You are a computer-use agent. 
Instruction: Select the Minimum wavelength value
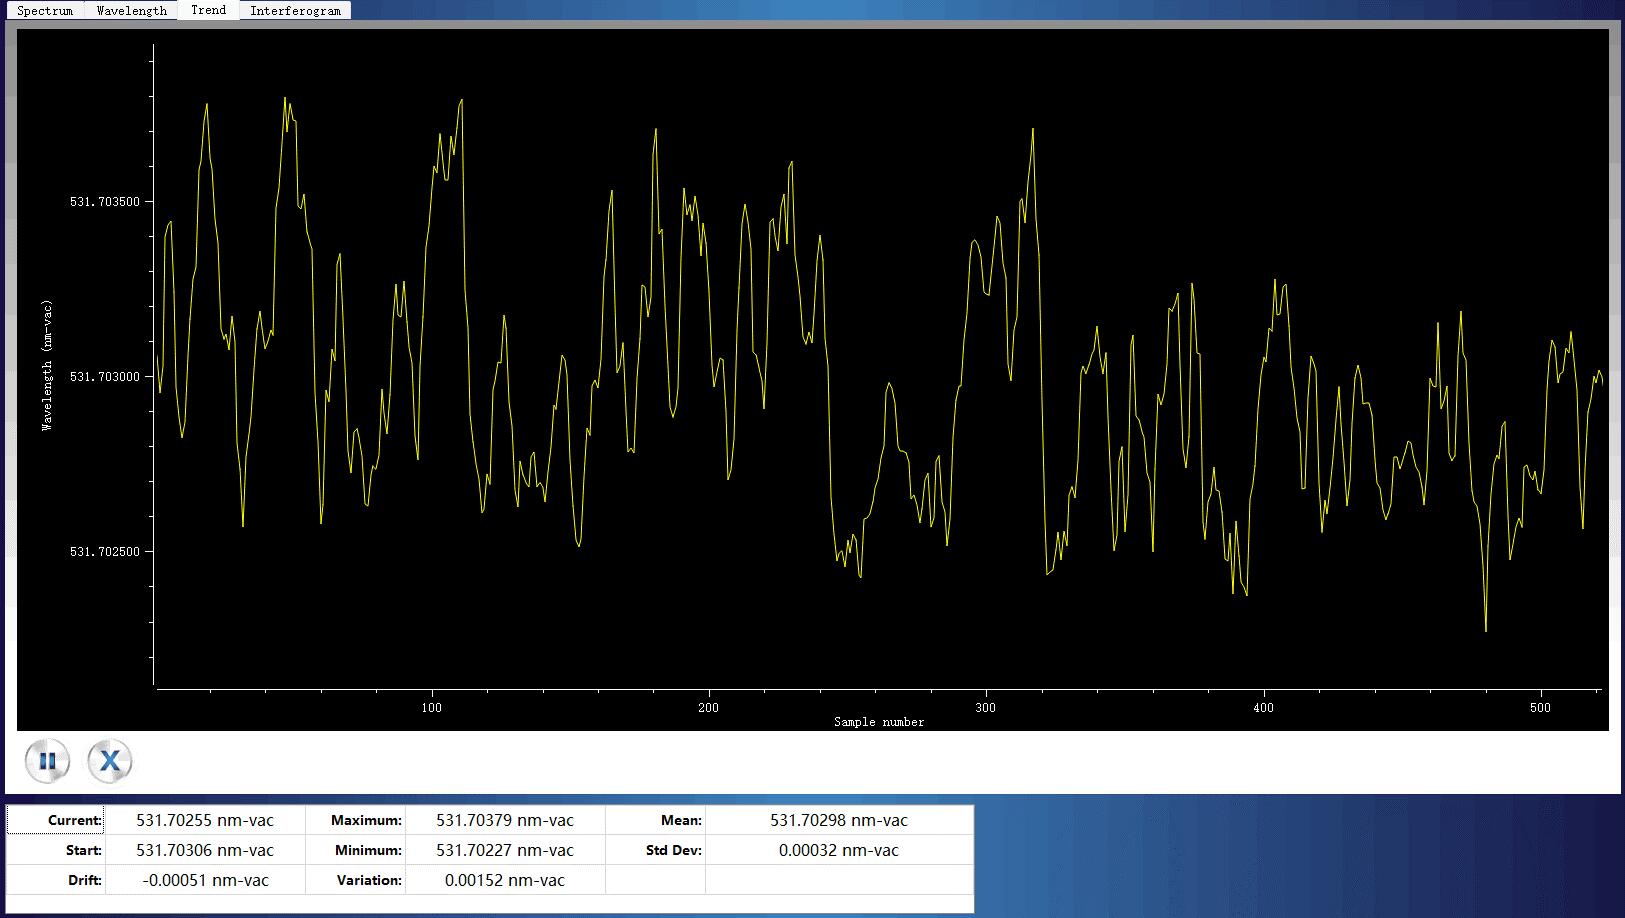(505, 850)
